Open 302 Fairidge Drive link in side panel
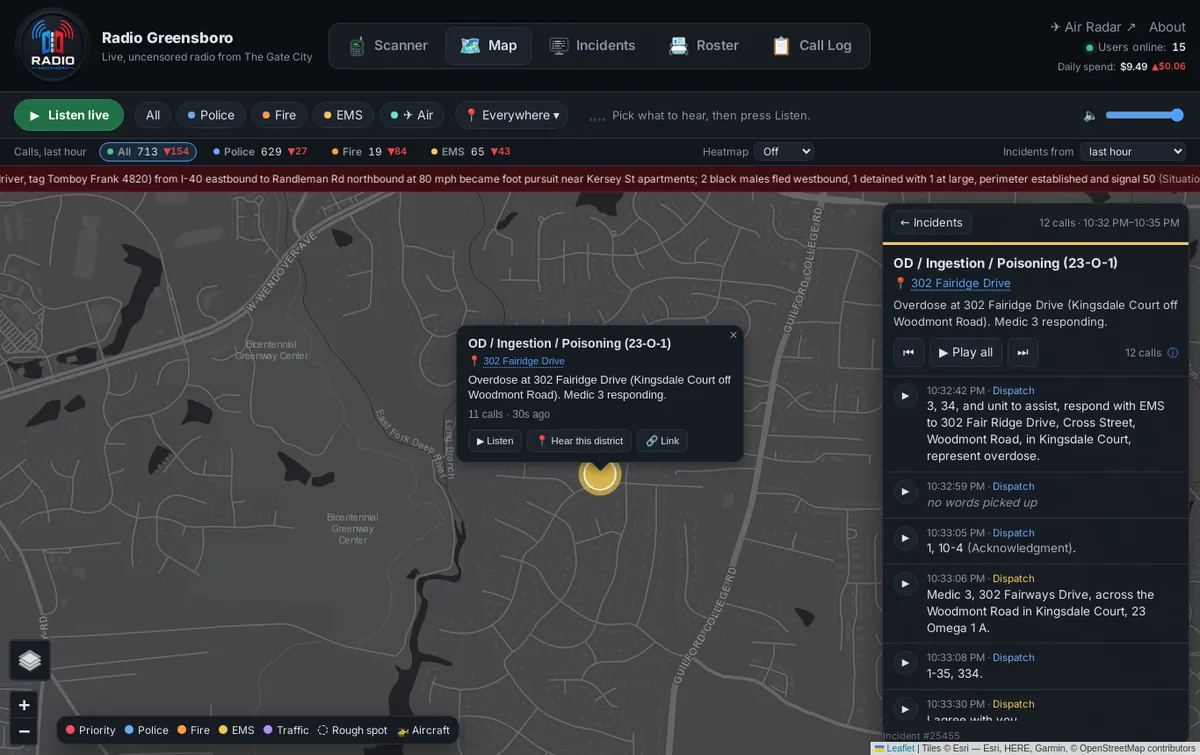This screenshot has width=1200, height=755. coord(960,283)
